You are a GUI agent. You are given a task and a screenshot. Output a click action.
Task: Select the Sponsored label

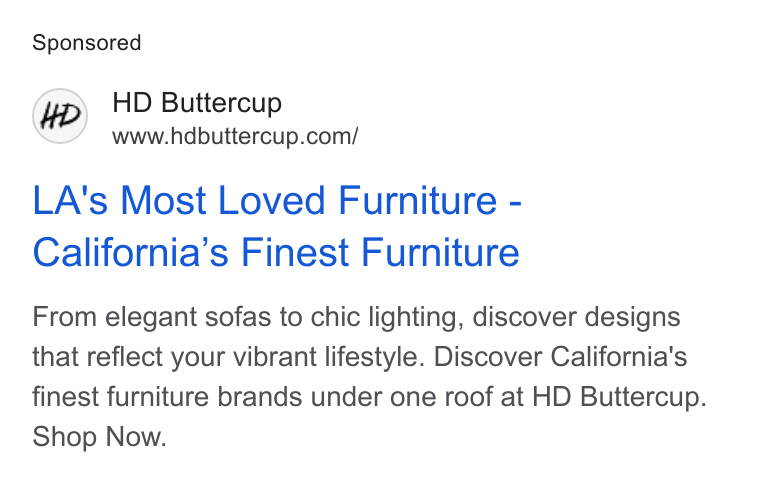[87, 43]
